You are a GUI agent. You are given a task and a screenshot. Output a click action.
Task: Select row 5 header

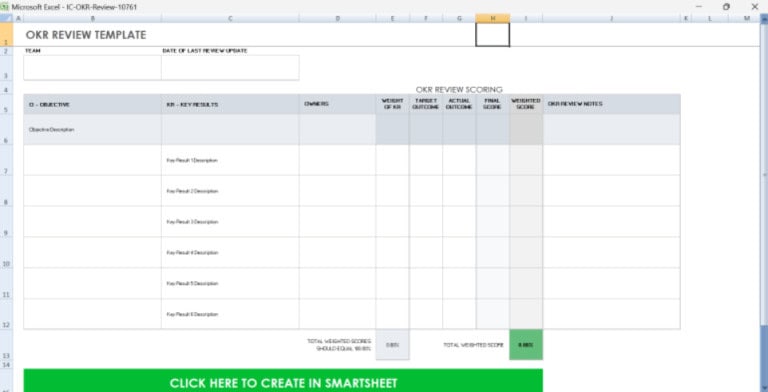coord(6,104)
